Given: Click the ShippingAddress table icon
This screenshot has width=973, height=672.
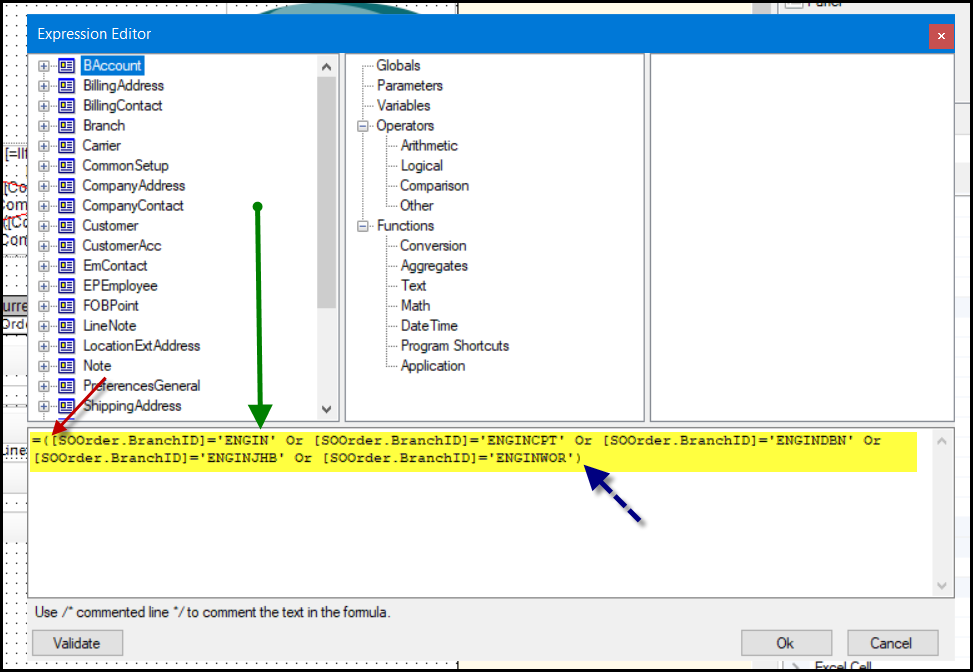Looking at the screenshot, I should point(67,406).
